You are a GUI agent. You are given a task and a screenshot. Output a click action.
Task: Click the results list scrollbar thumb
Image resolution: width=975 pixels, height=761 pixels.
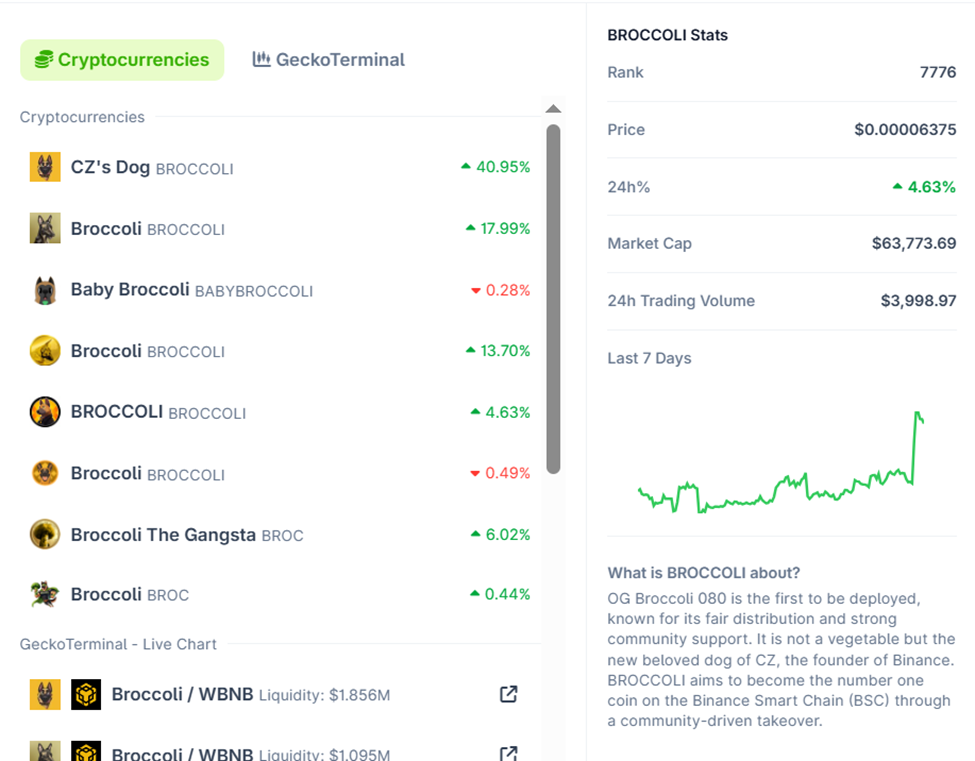tap(553, 298)
